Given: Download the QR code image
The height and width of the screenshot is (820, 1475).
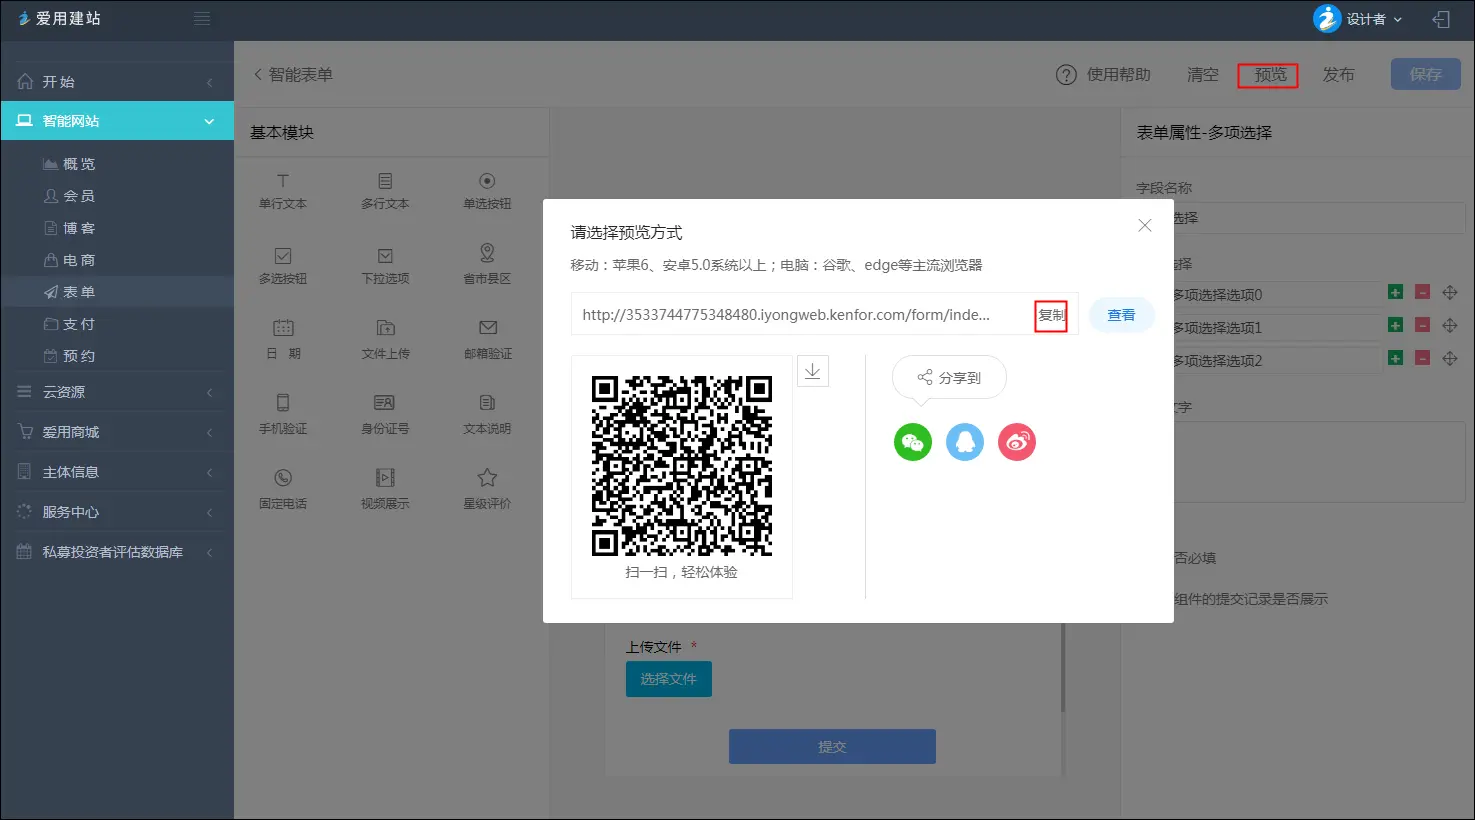Looking at the screenshot, I should 813,371.
